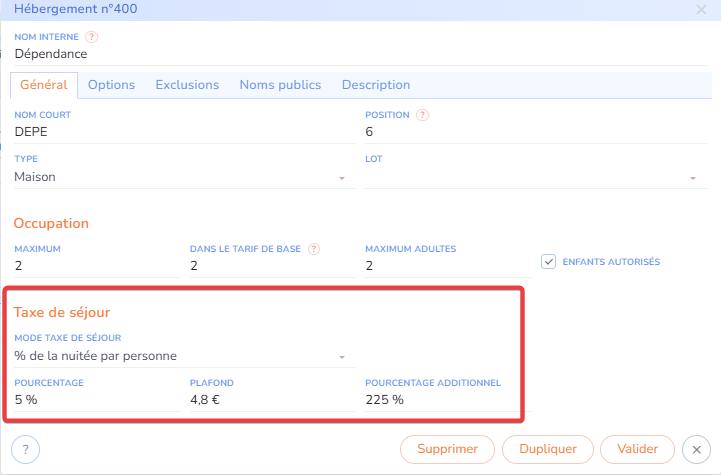
Task: Click help icon next to Nom interne
Action: 92,37
